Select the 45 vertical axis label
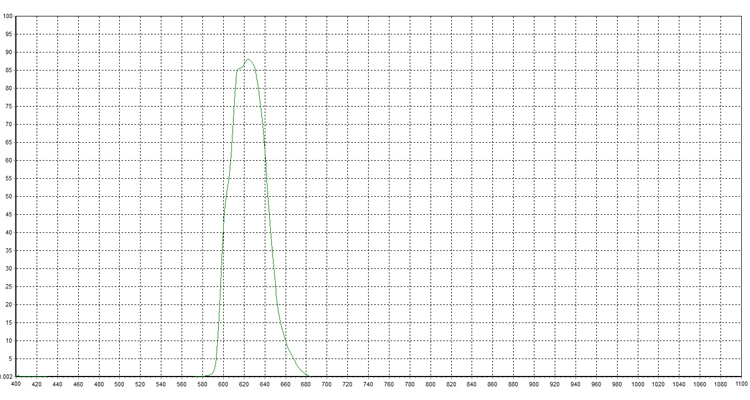Viewport: 750px width, 400px height. [9, 214]
